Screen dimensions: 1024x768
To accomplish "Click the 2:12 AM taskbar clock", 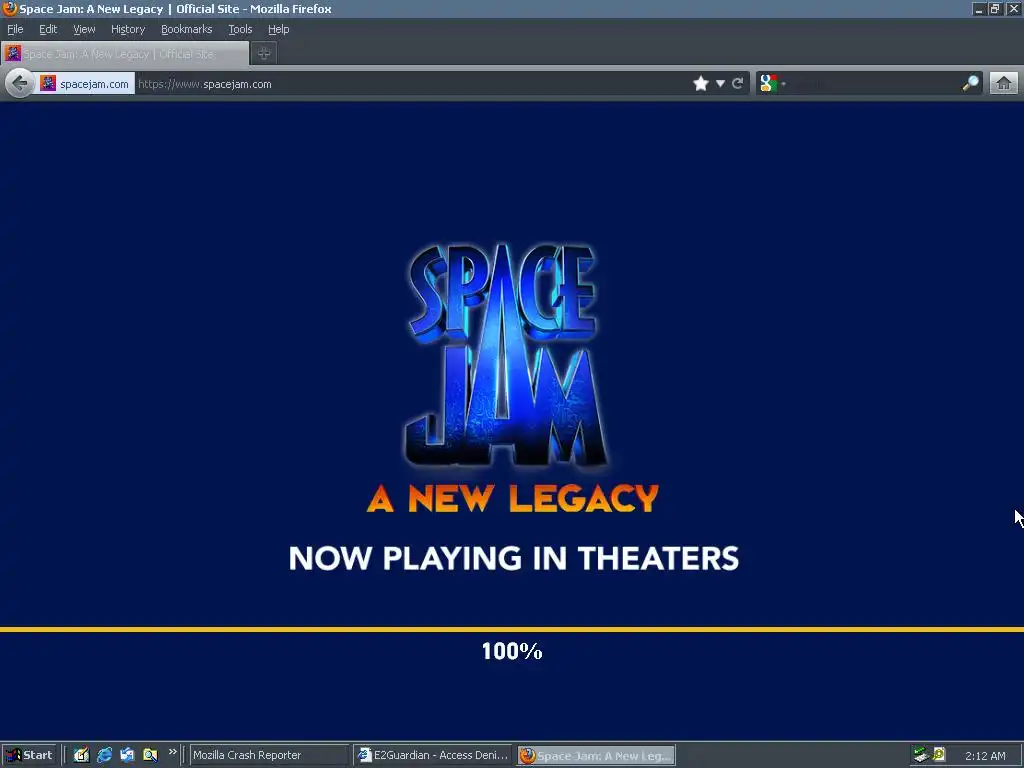I will click(x=985, y=756).
